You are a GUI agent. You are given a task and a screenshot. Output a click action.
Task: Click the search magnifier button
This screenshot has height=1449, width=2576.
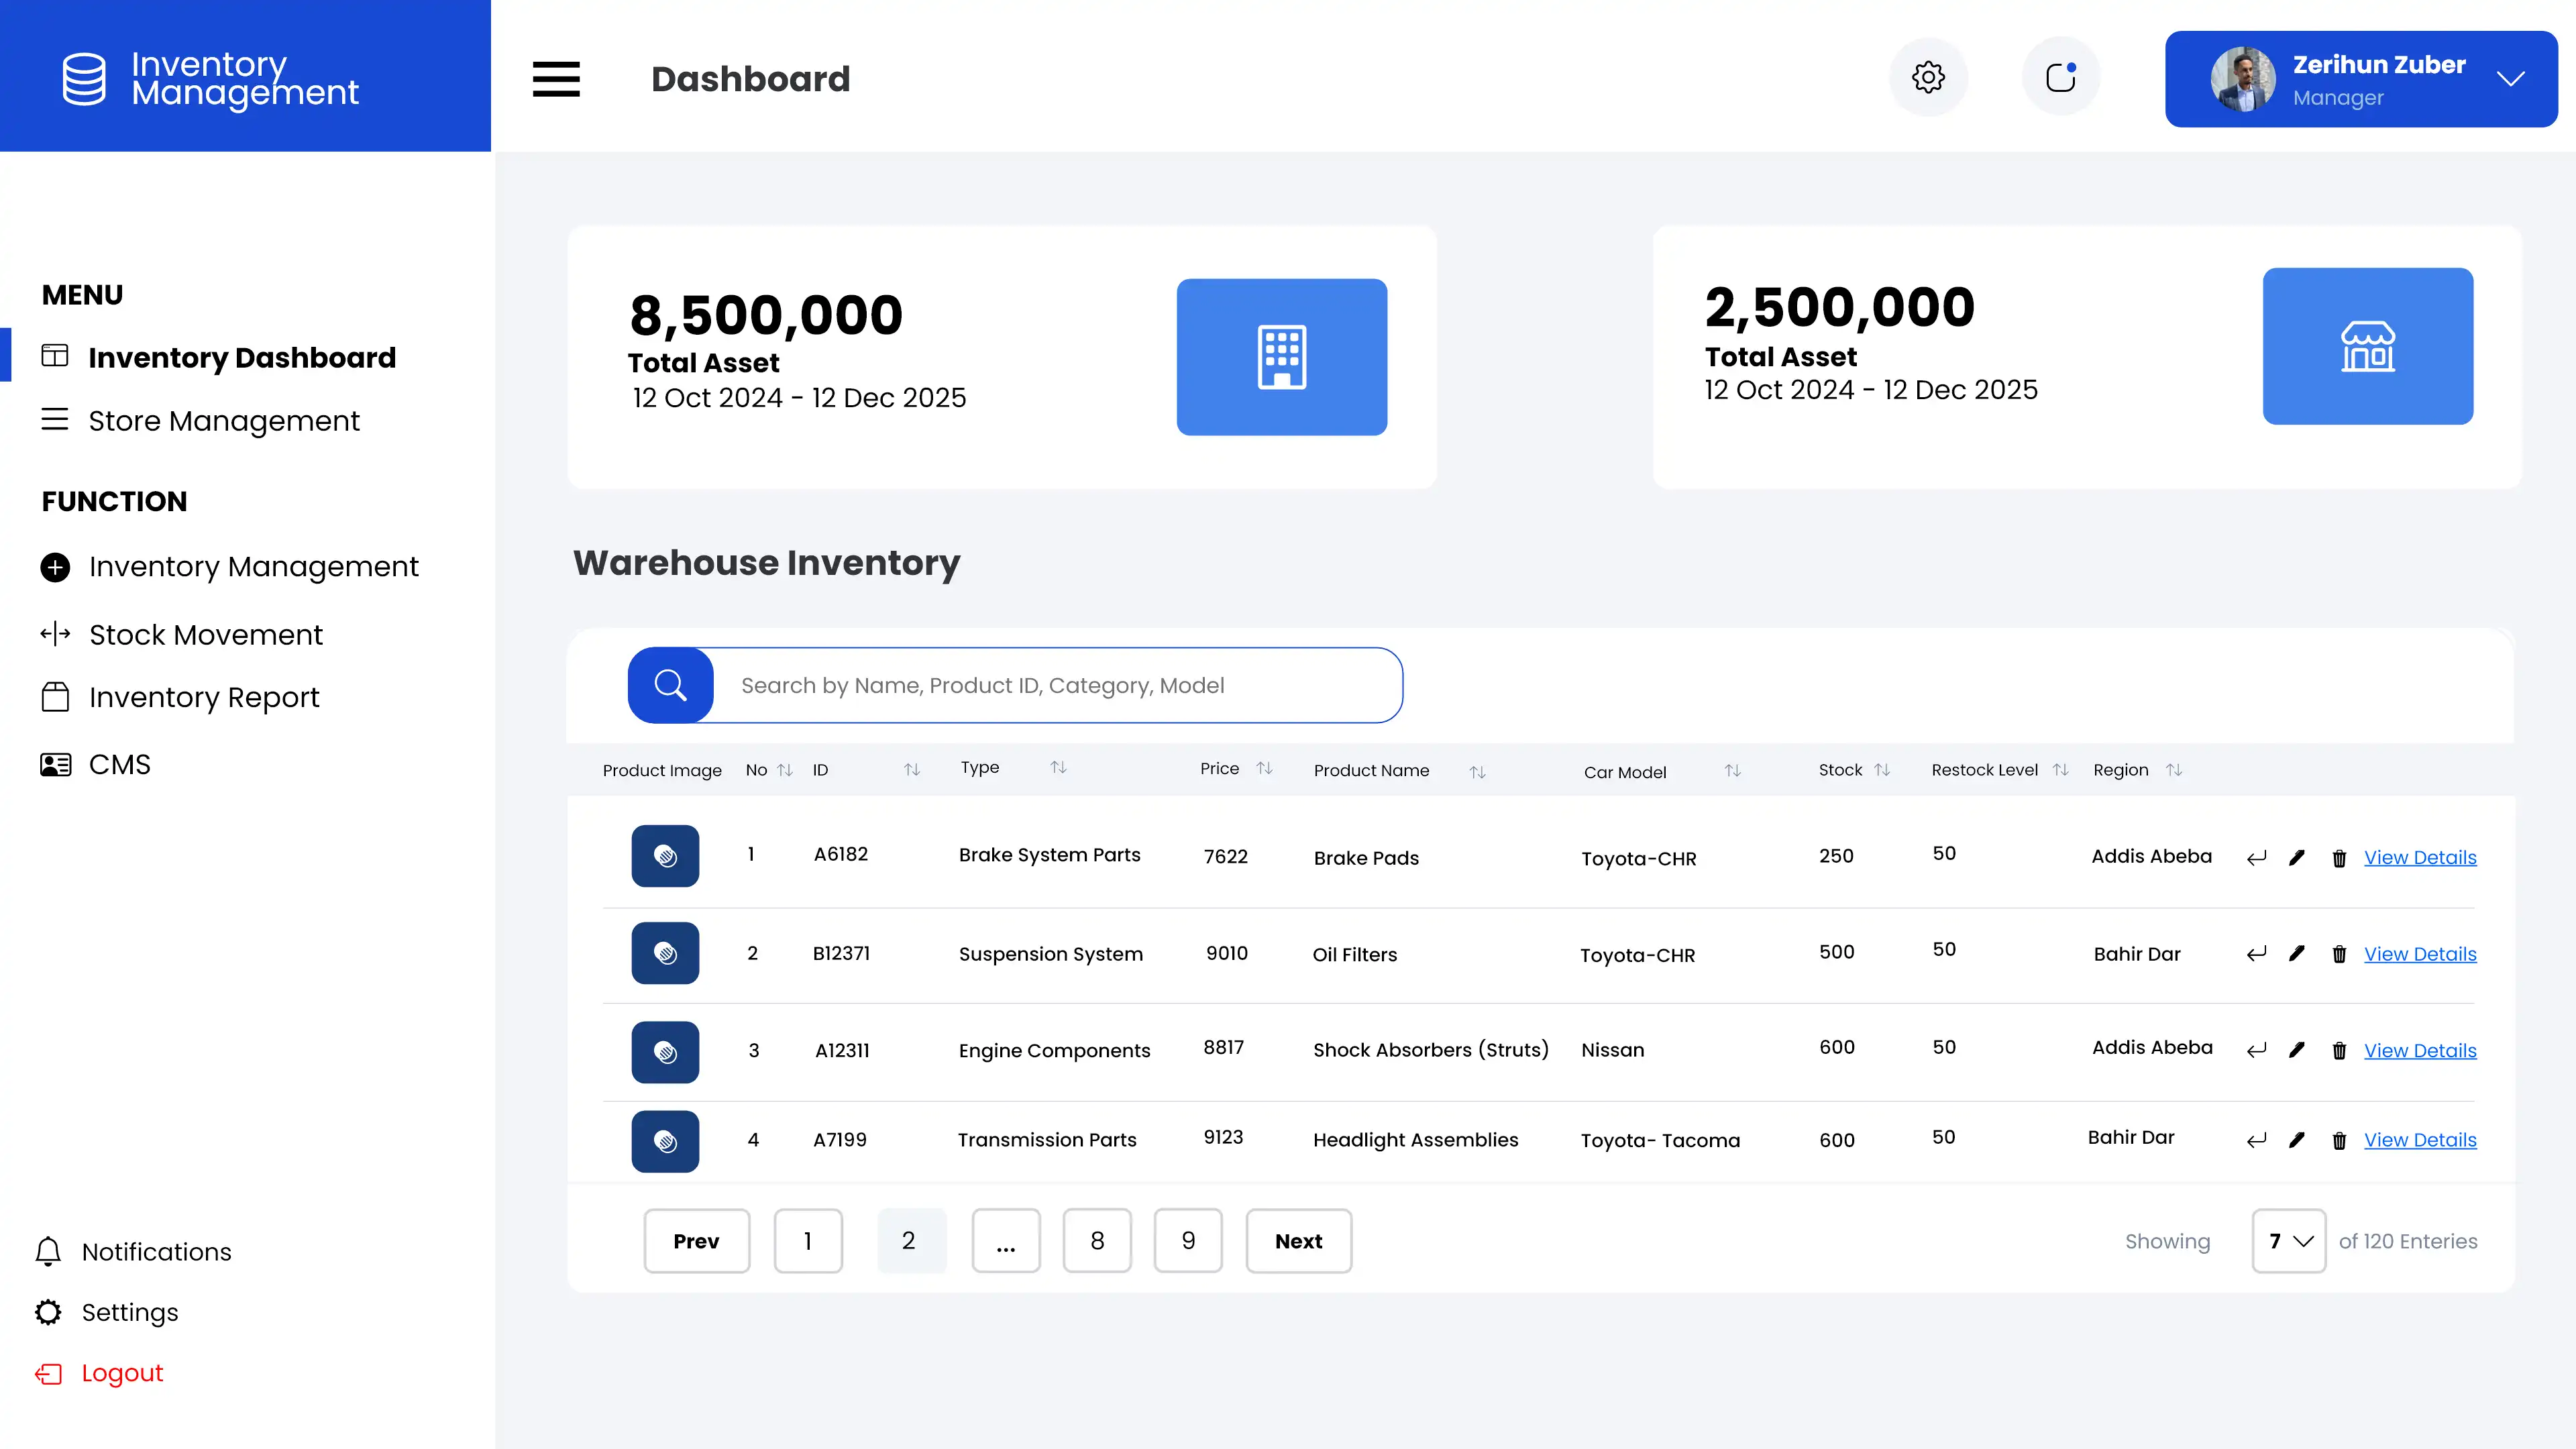670,685
